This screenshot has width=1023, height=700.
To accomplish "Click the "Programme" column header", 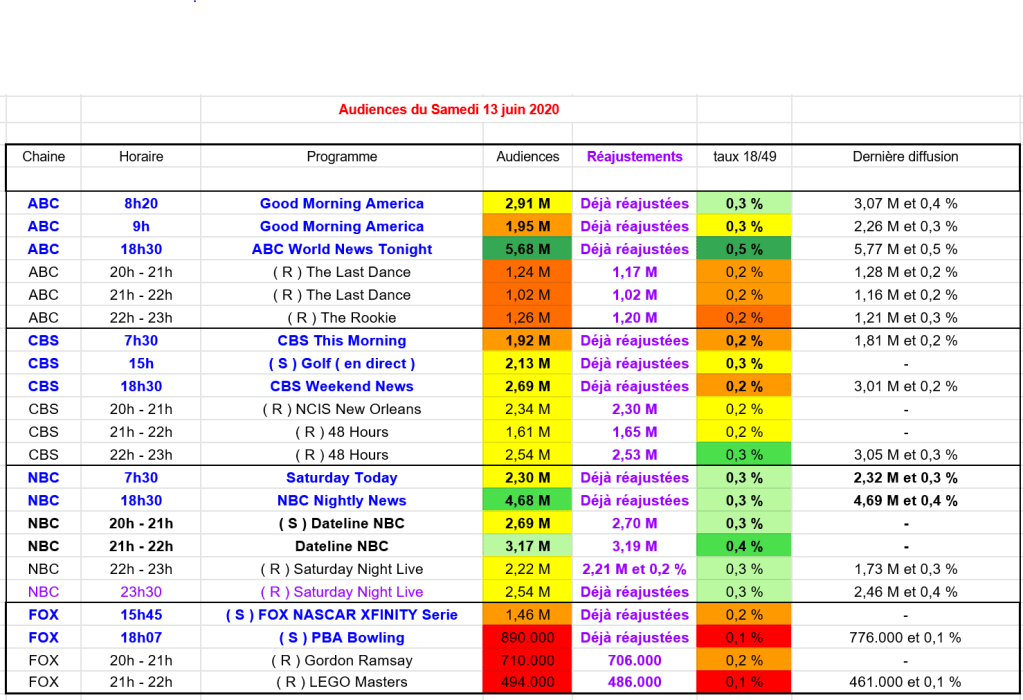I will [342, 156].
